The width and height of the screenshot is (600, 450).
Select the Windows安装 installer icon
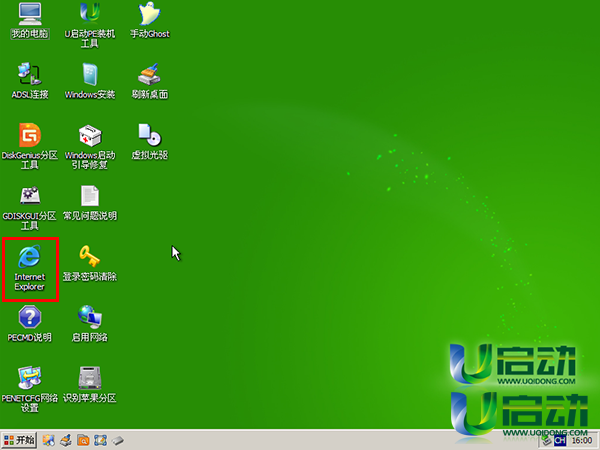point(90,81)
